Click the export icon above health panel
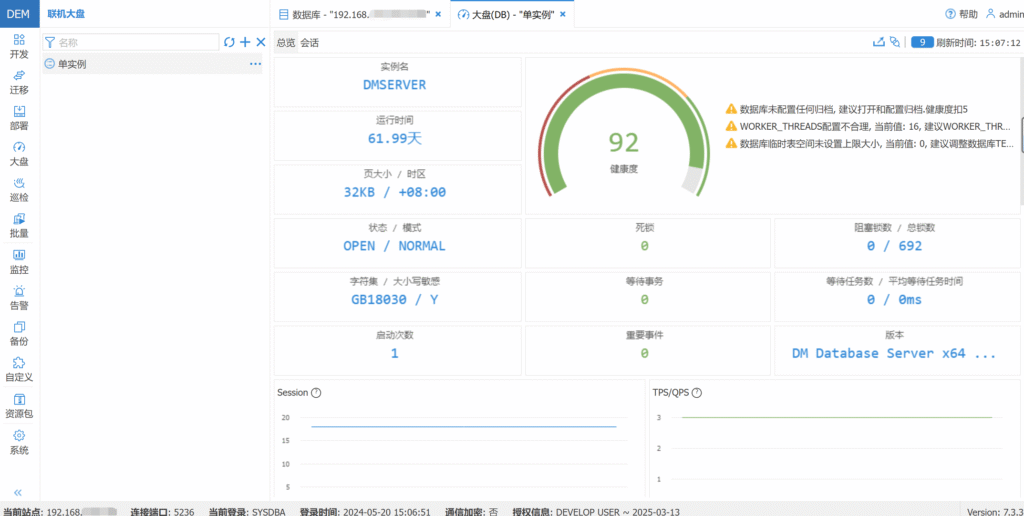The image size is (1024, 516). 879,42
